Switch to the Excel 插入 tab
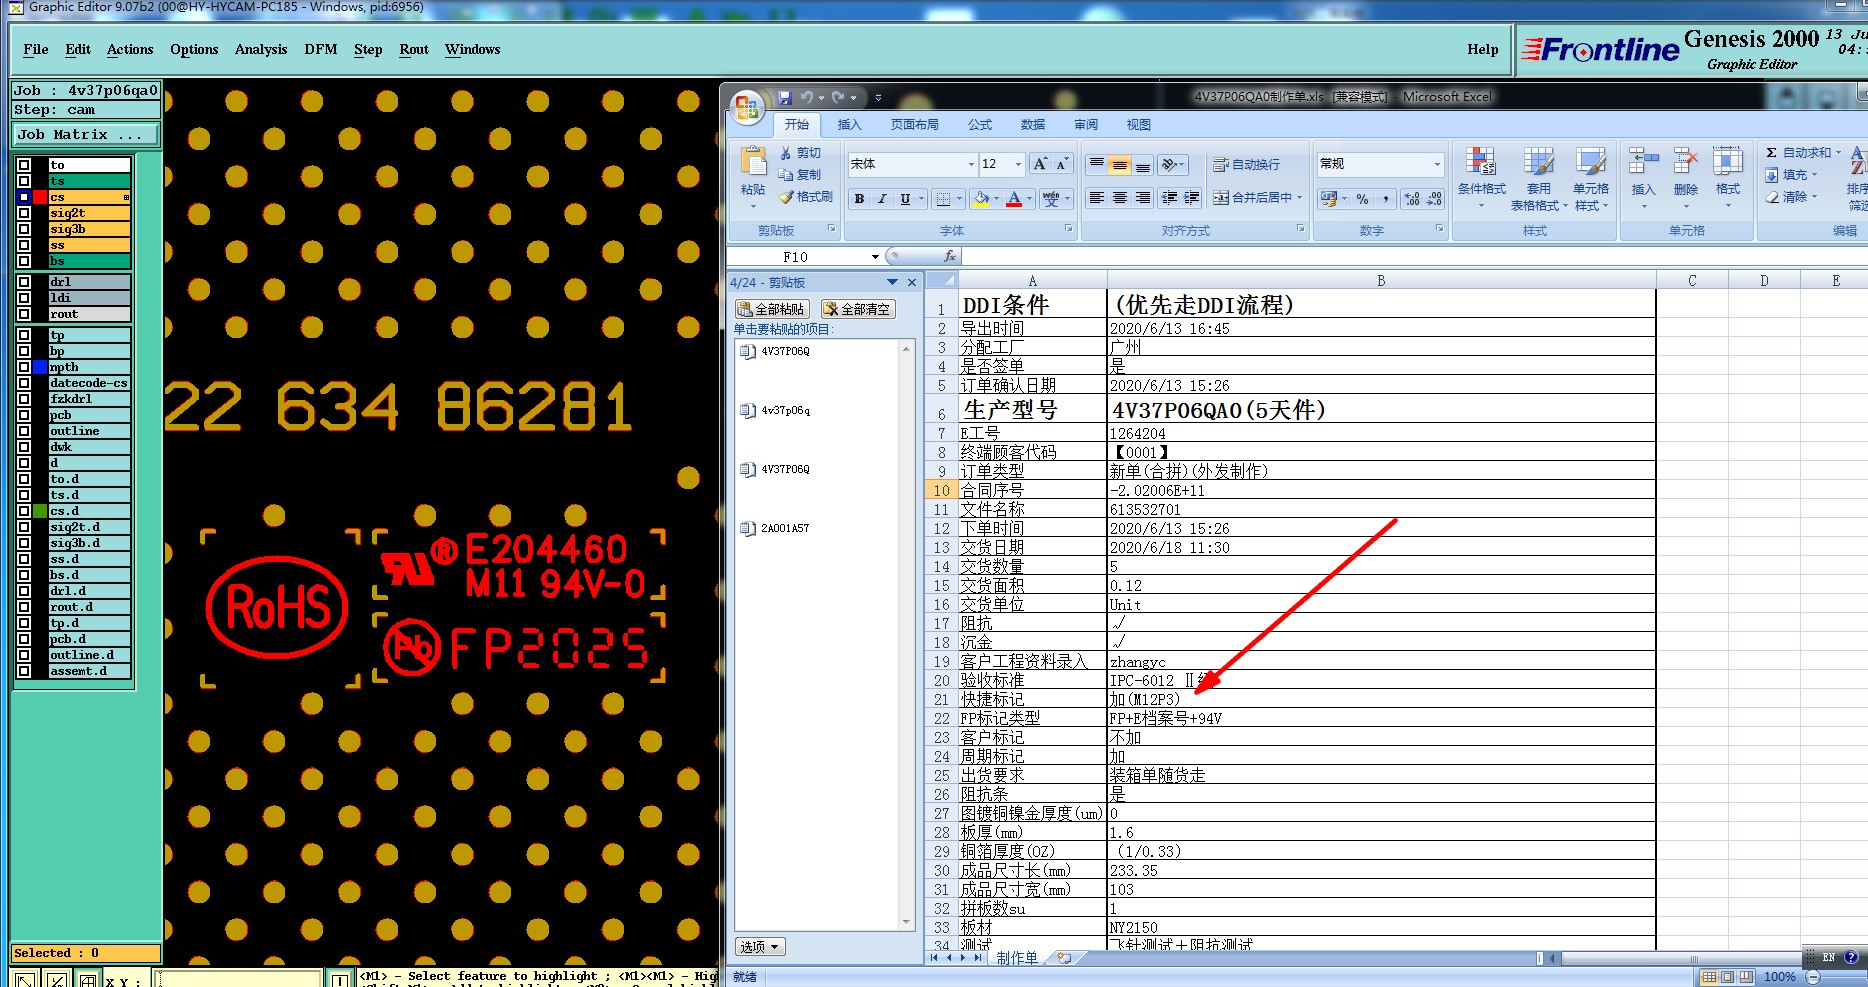This screenshot has height=987, width=1868. coord(849,125)
